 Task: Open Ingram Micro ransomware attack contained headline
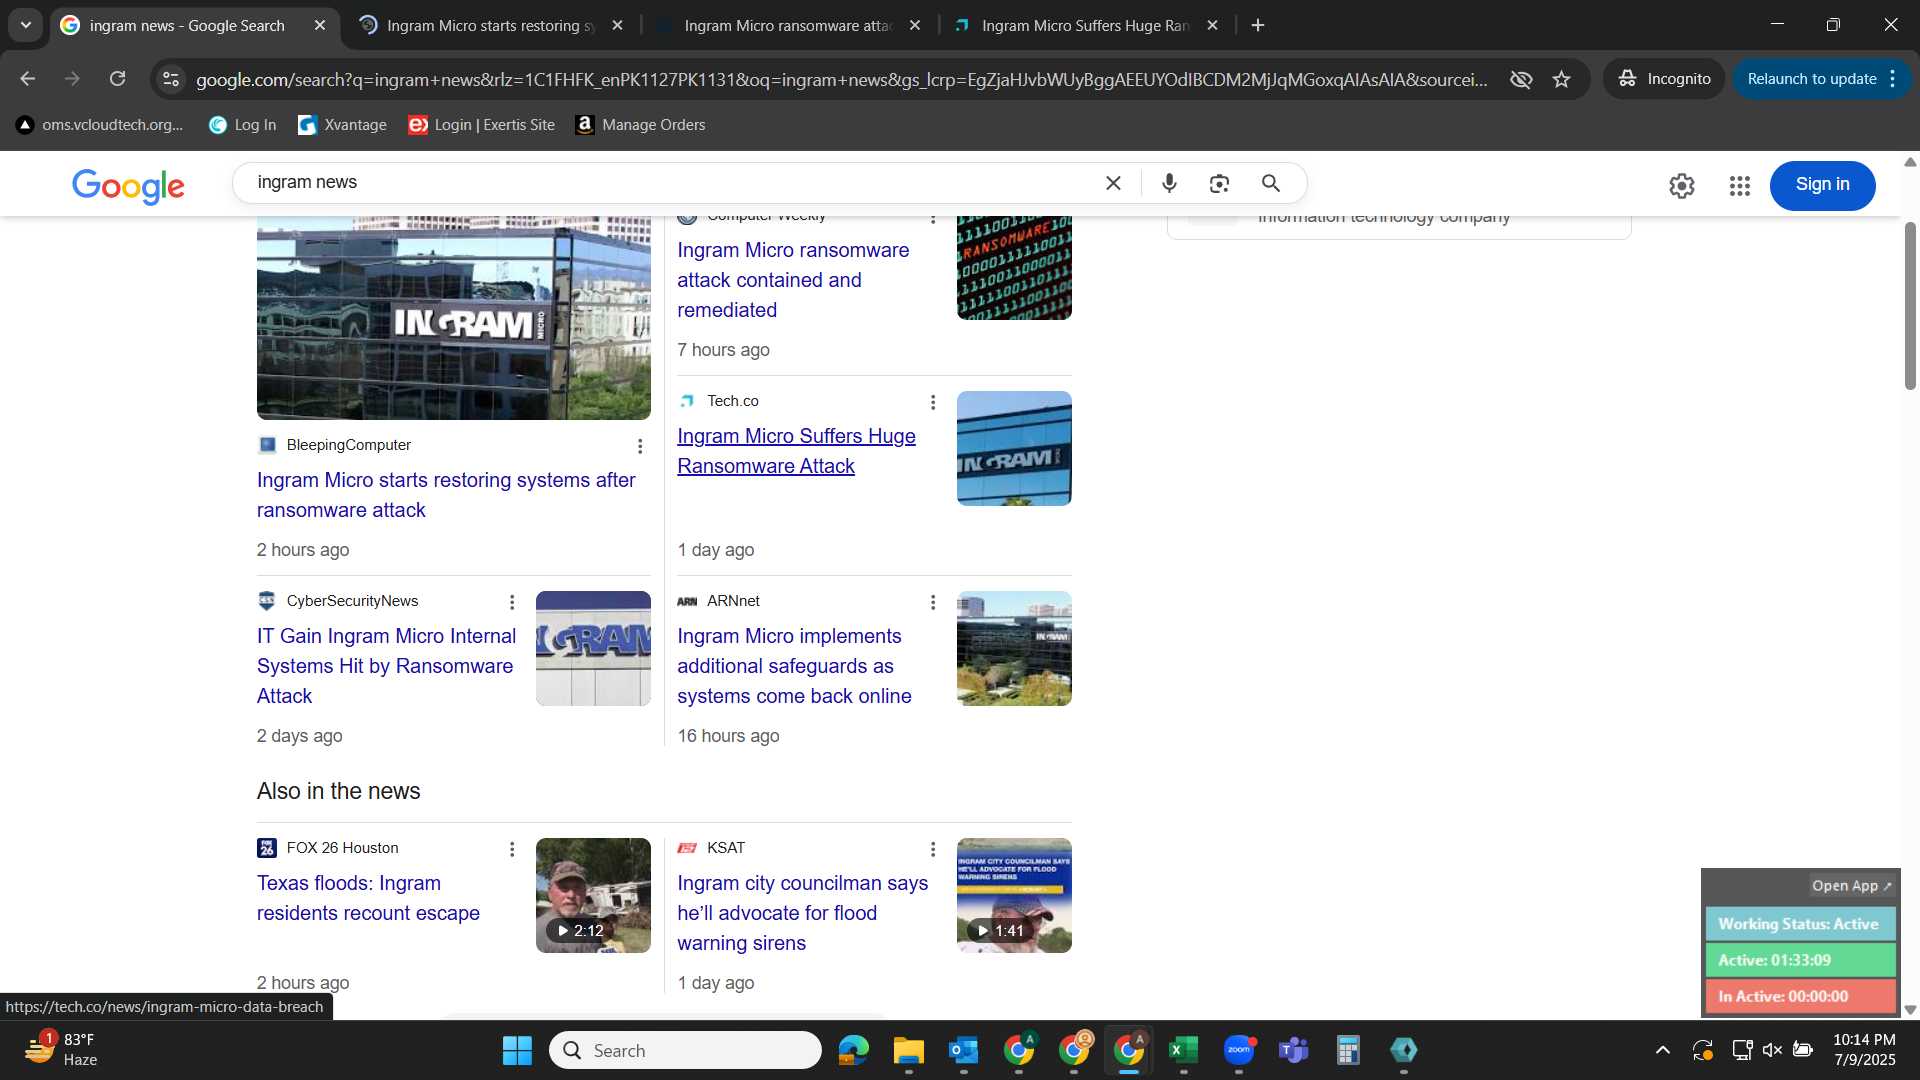pyautogui.click(x=793, y=280)
